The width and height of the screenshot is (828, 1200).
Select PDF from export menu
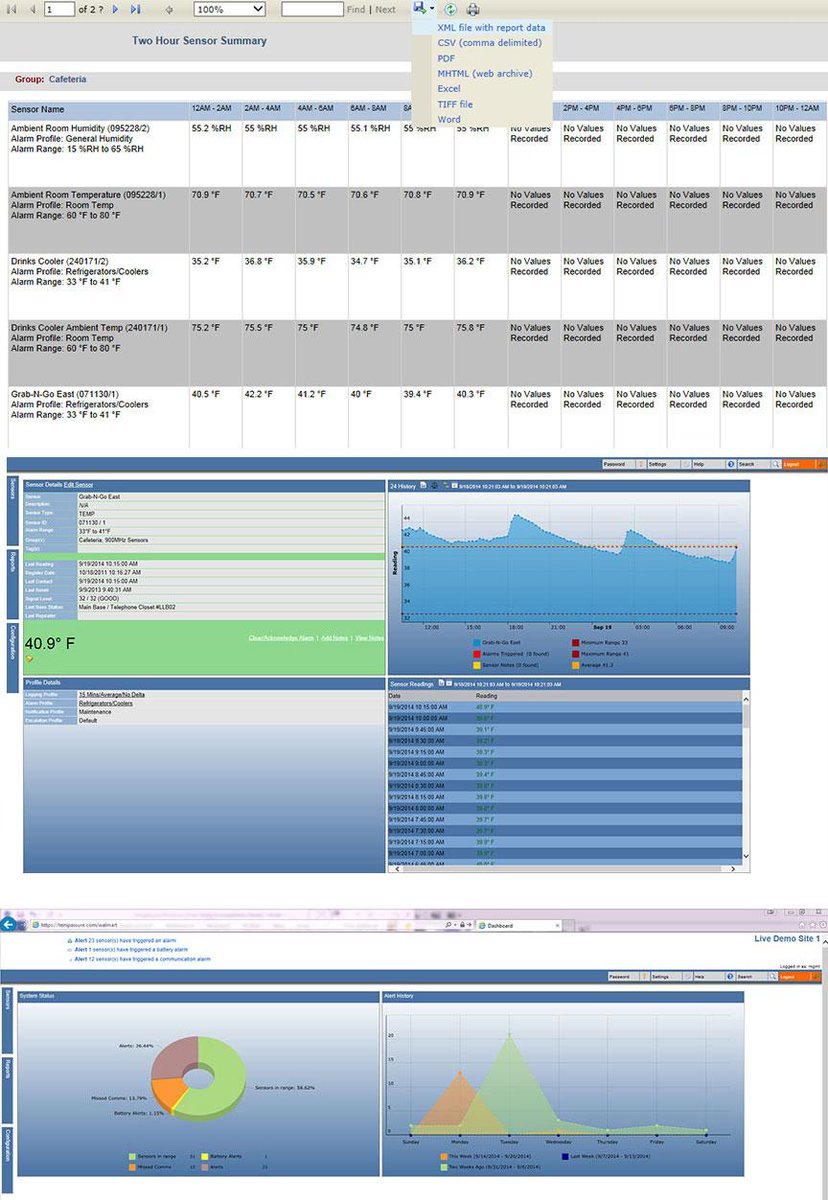click(446, 59)
